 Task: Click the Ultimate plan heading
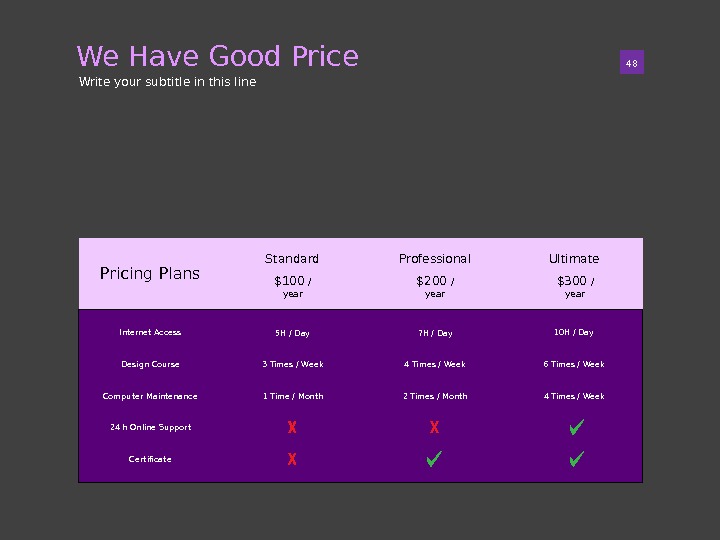[574, 259]
